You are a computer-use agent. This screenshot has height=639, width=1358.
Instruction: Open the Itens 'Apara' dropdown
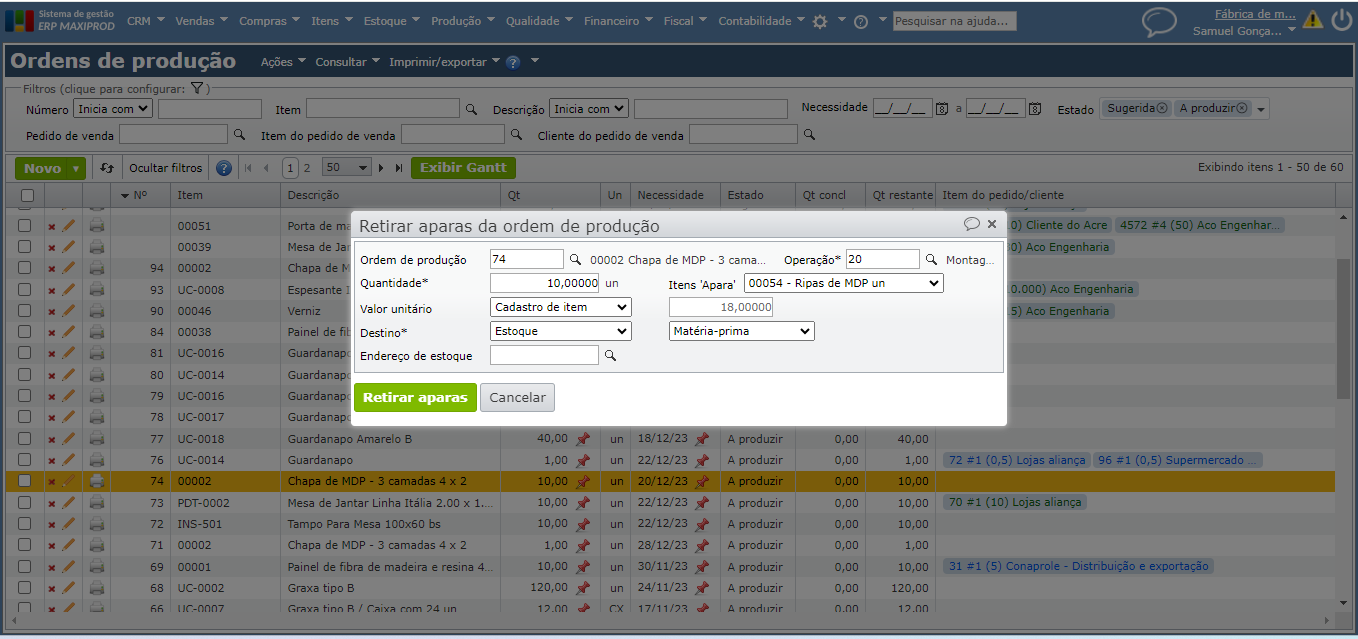[x=843, y=283]
